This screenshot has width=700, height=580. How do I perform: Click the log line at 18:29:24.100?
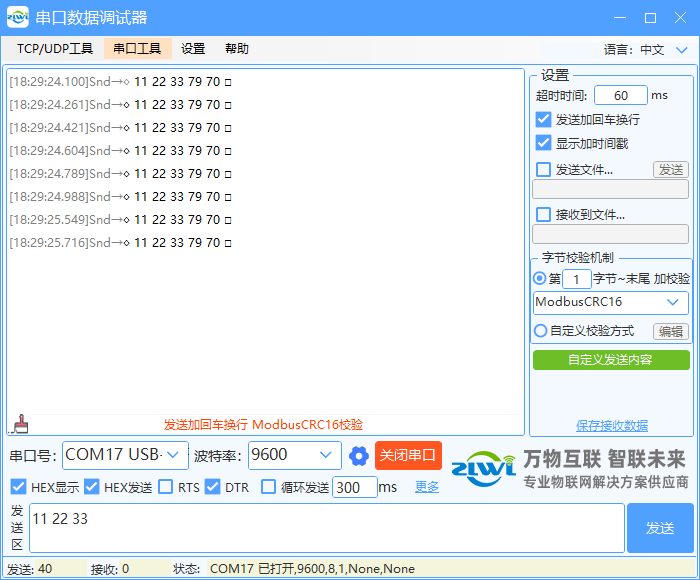(121, 82)
